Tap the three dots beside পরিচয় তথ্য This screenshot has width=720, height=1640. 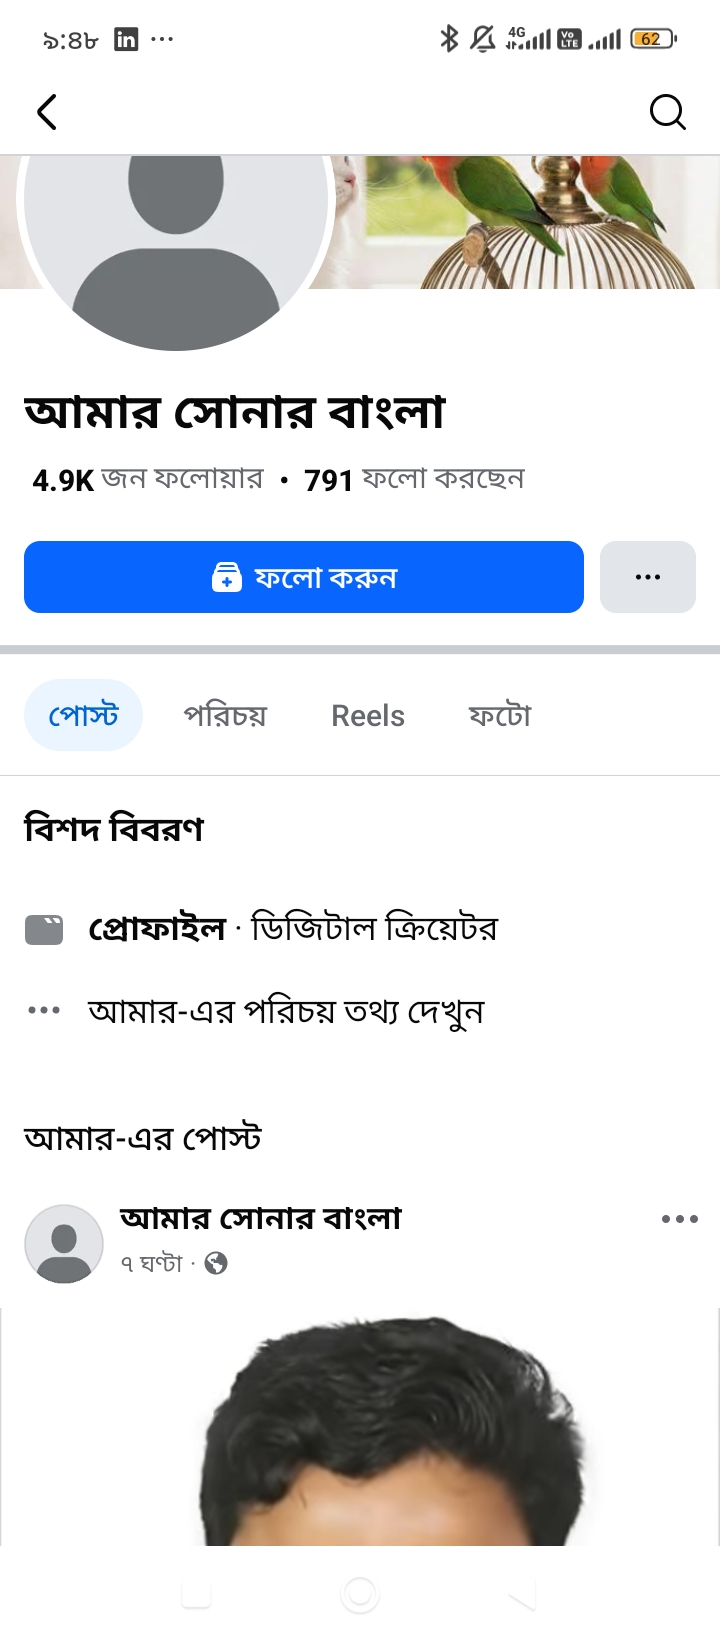coord(44,1011)
